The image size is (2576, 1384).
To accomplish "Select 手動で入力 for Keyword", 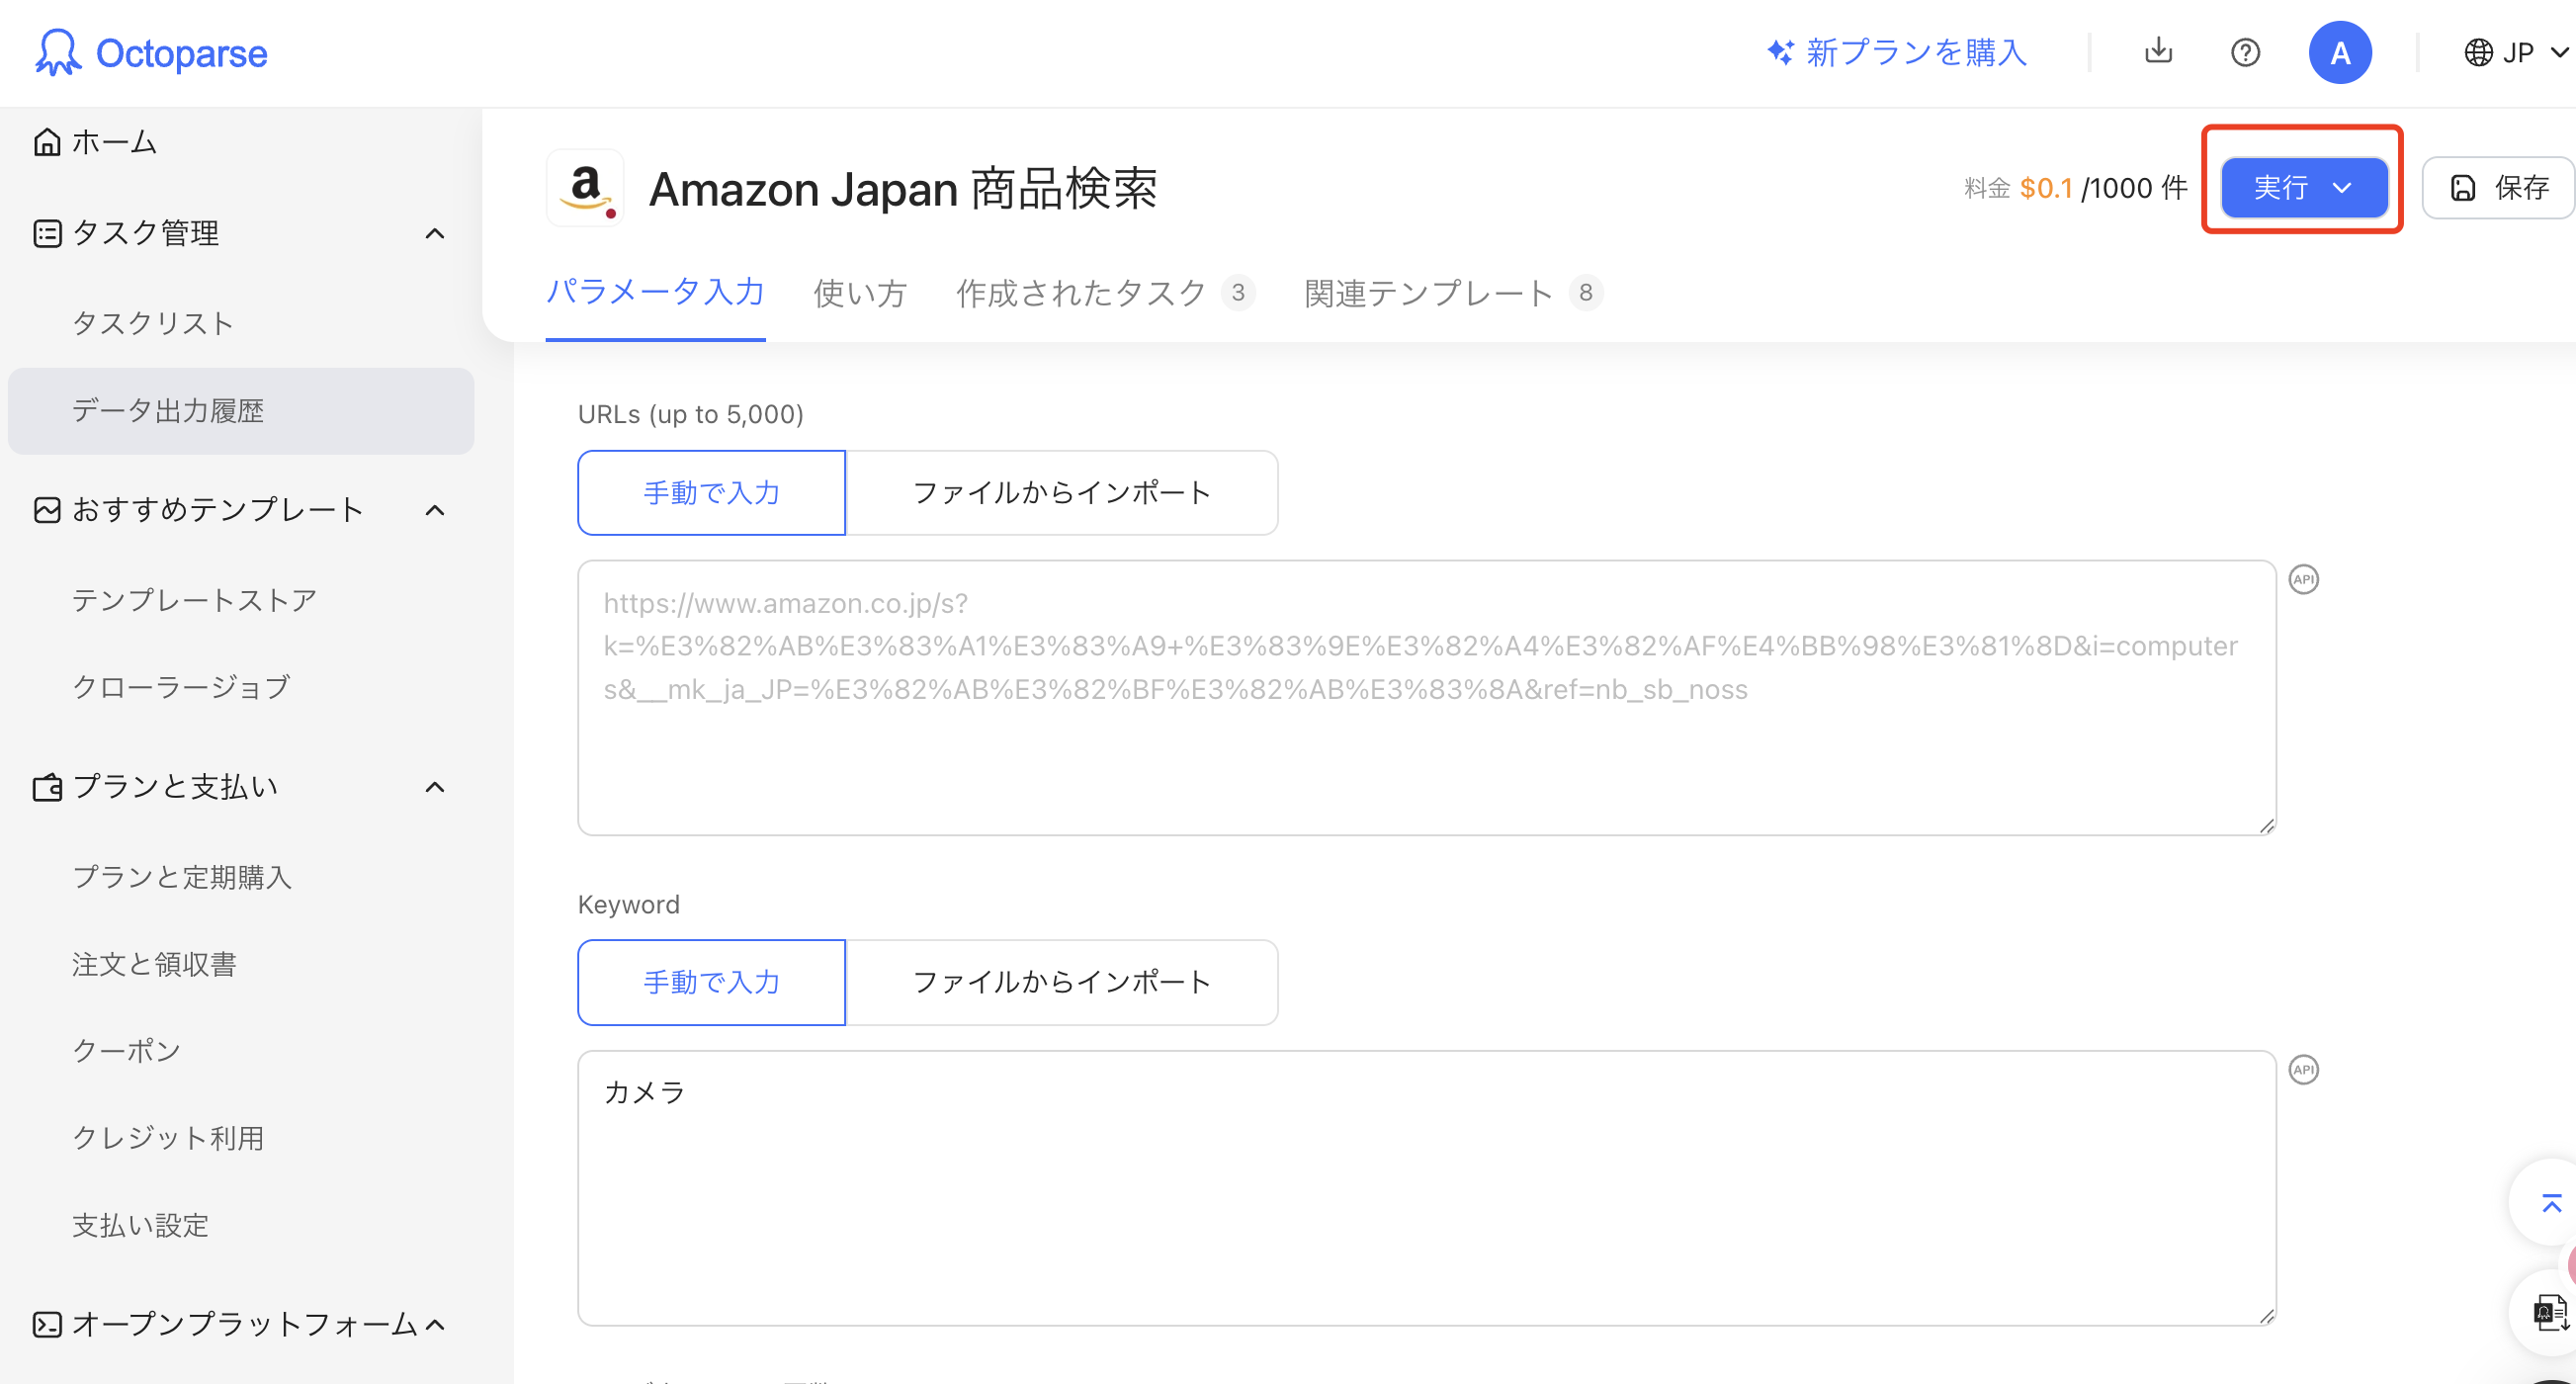I will click(x=711, y=982).
